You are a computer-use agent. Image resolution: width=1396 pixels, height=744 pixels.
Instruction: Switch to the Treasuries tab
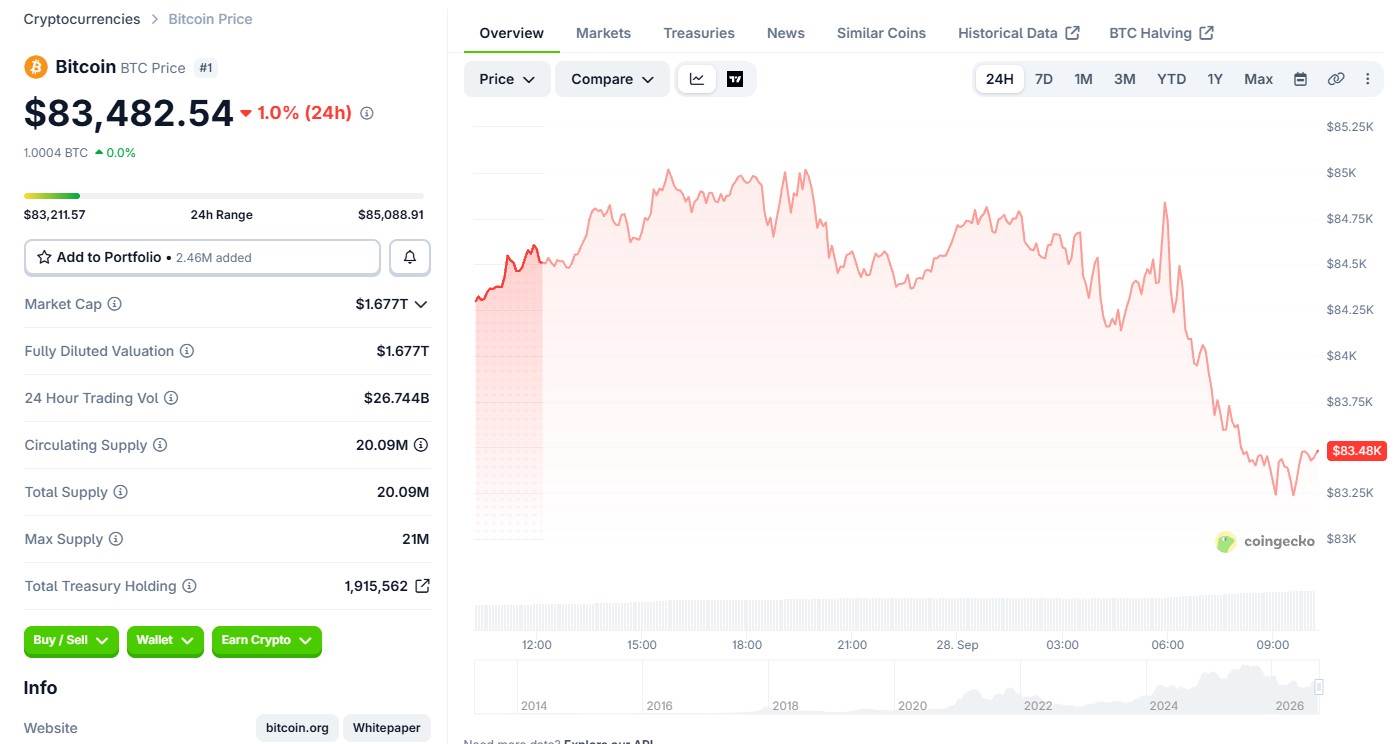pos(699,33)
